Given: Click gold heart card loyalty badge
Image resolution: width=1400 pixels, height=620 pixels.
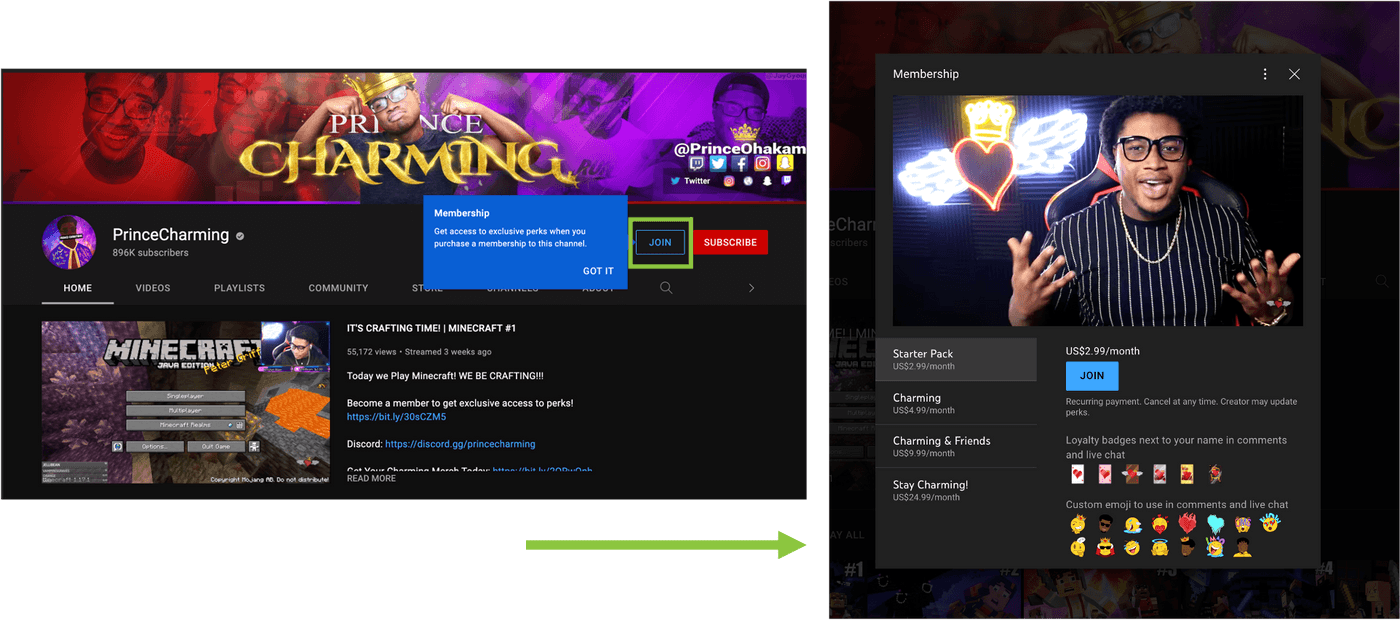Looking at the screenshot, I should click(1187, 474).
